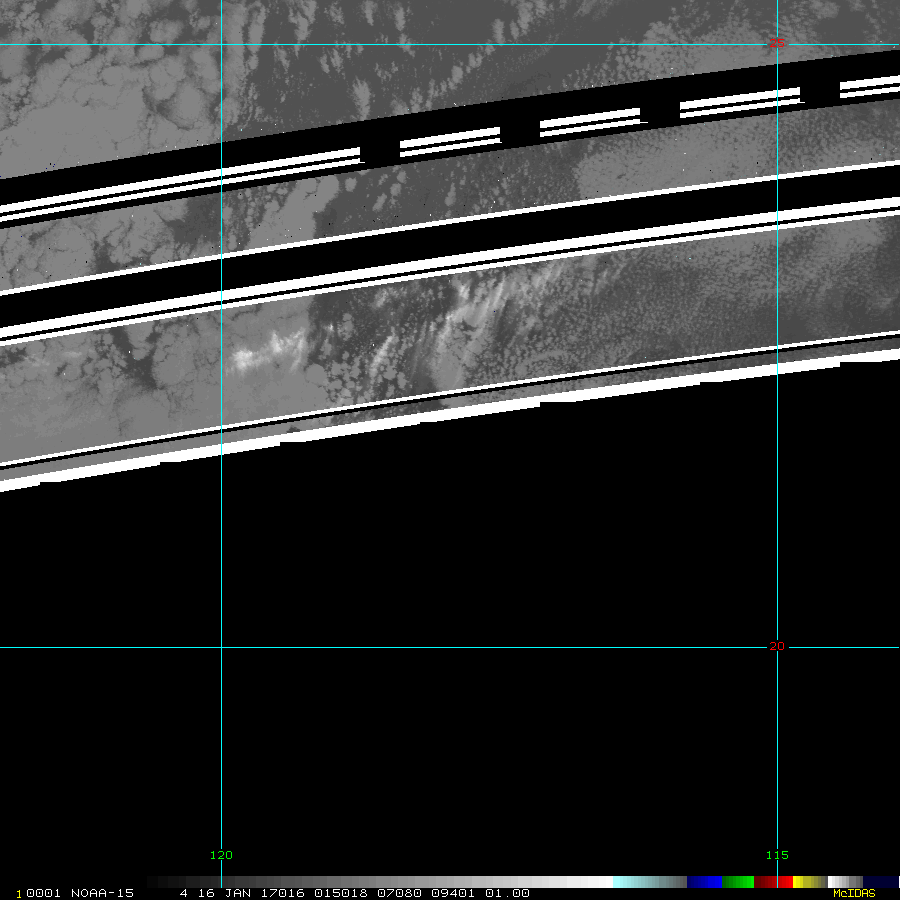Click the cyan segment of the color bar
The width and height of the screenshot is (900, 900).
point(640,882)
